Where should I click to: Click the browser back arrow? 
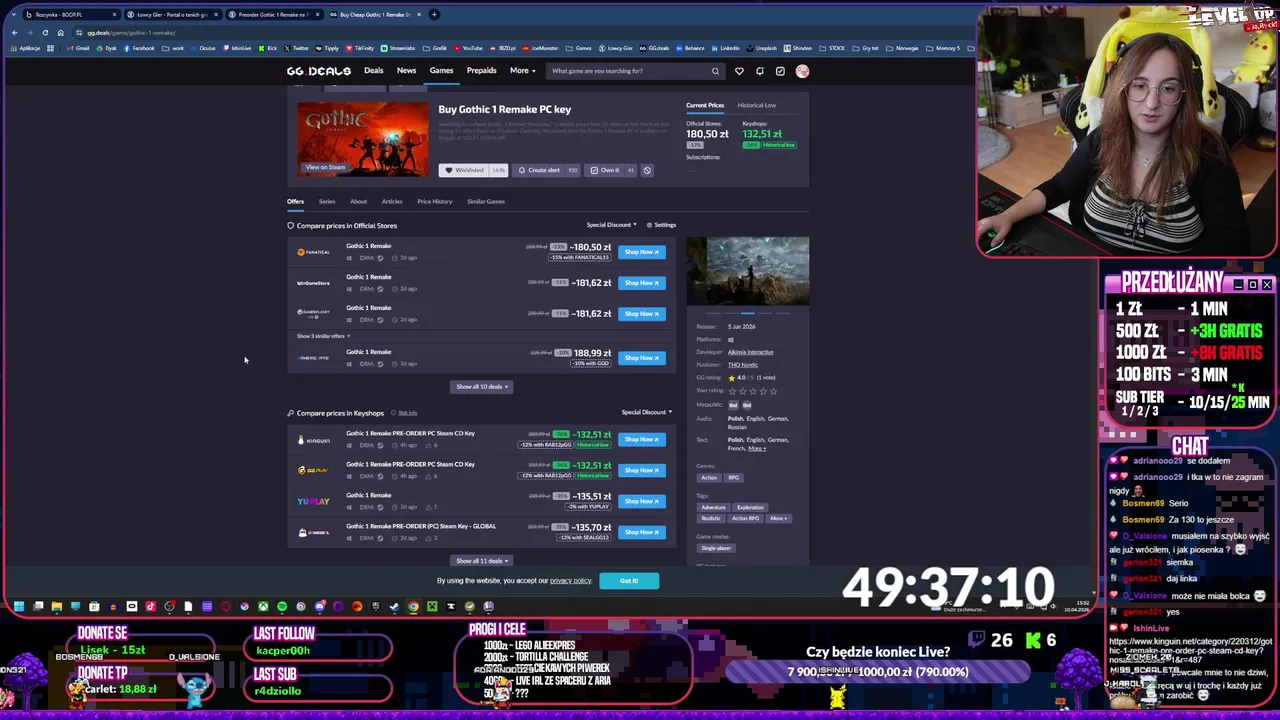14,33
